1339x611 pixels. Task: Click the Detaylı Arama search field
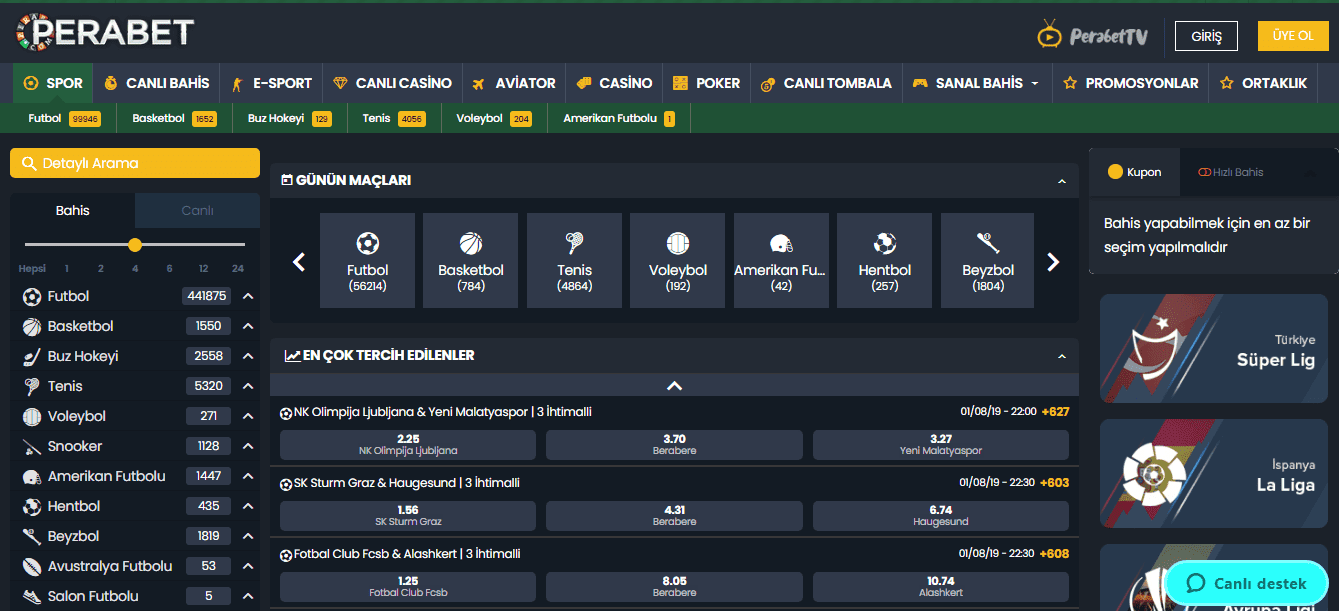(135, 163)
